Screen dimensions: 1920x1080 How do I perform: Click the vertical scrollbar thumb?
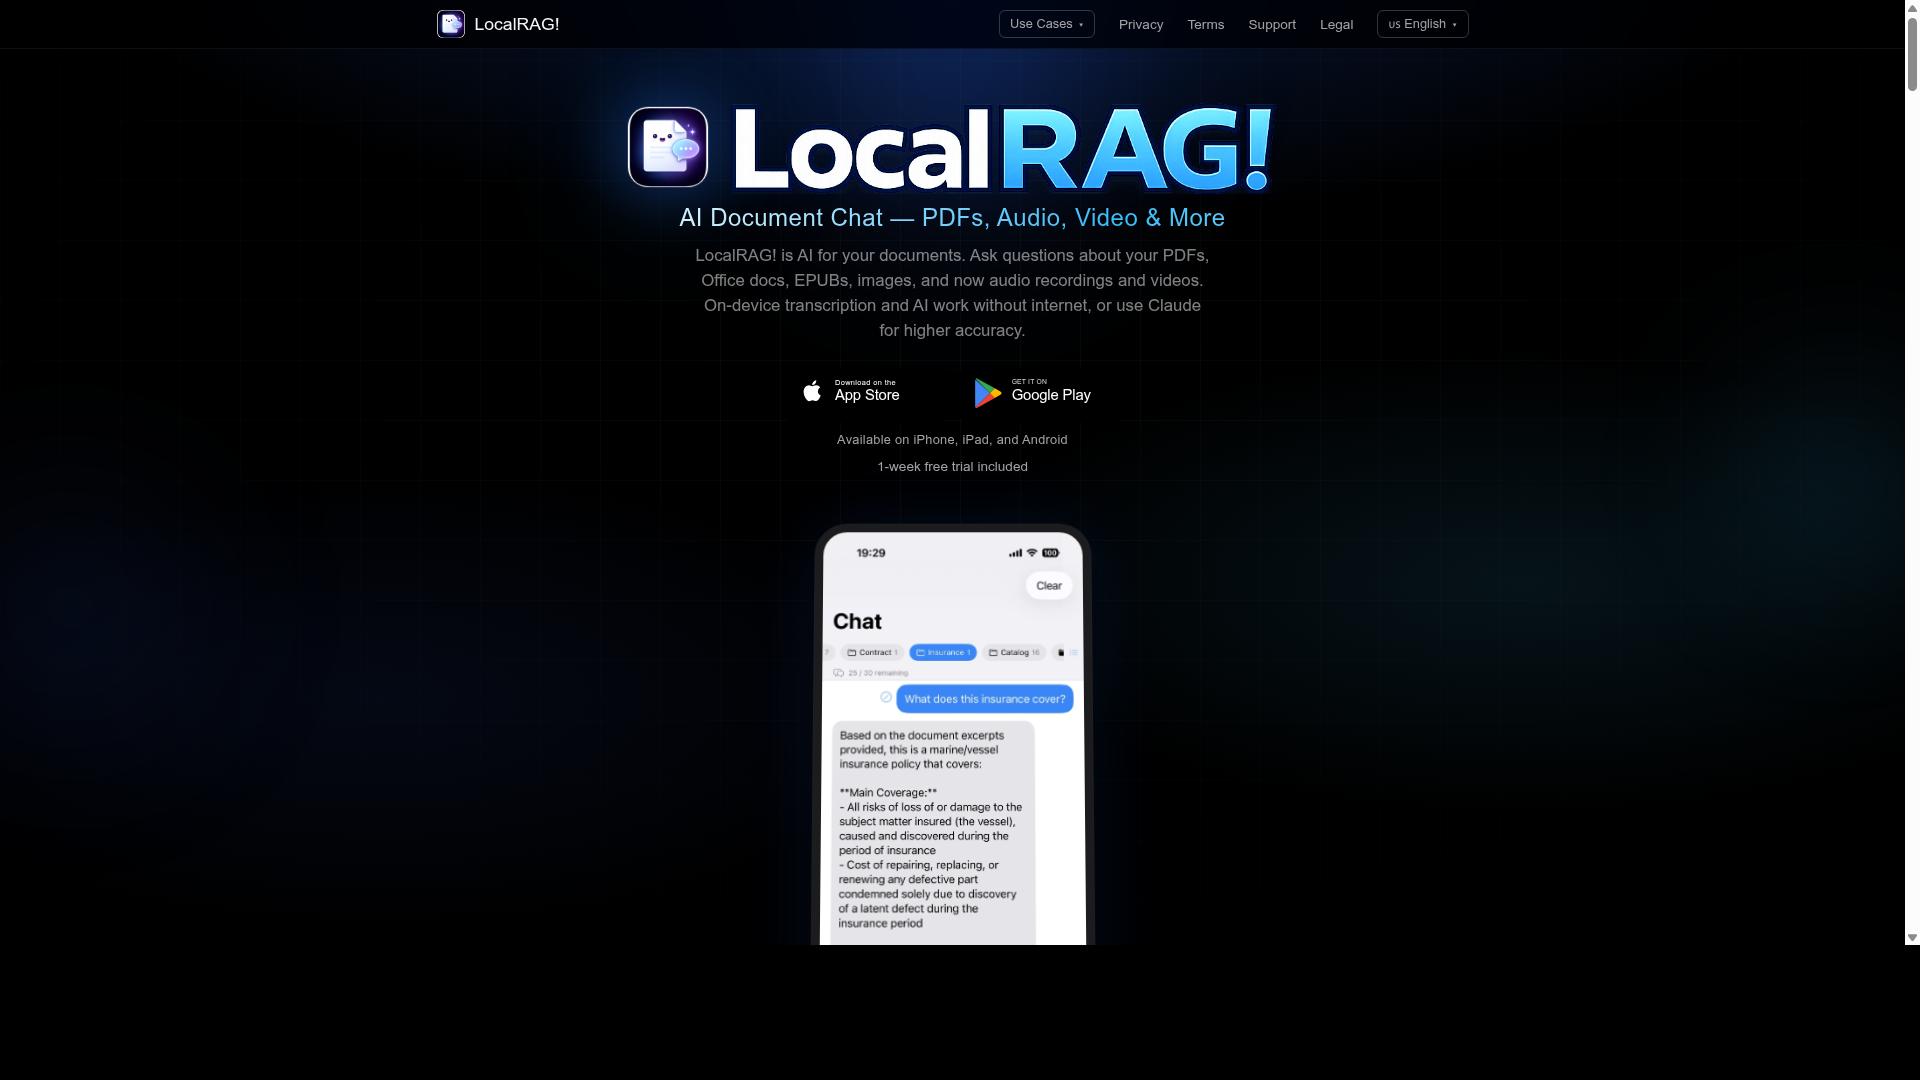point(1912,54)
